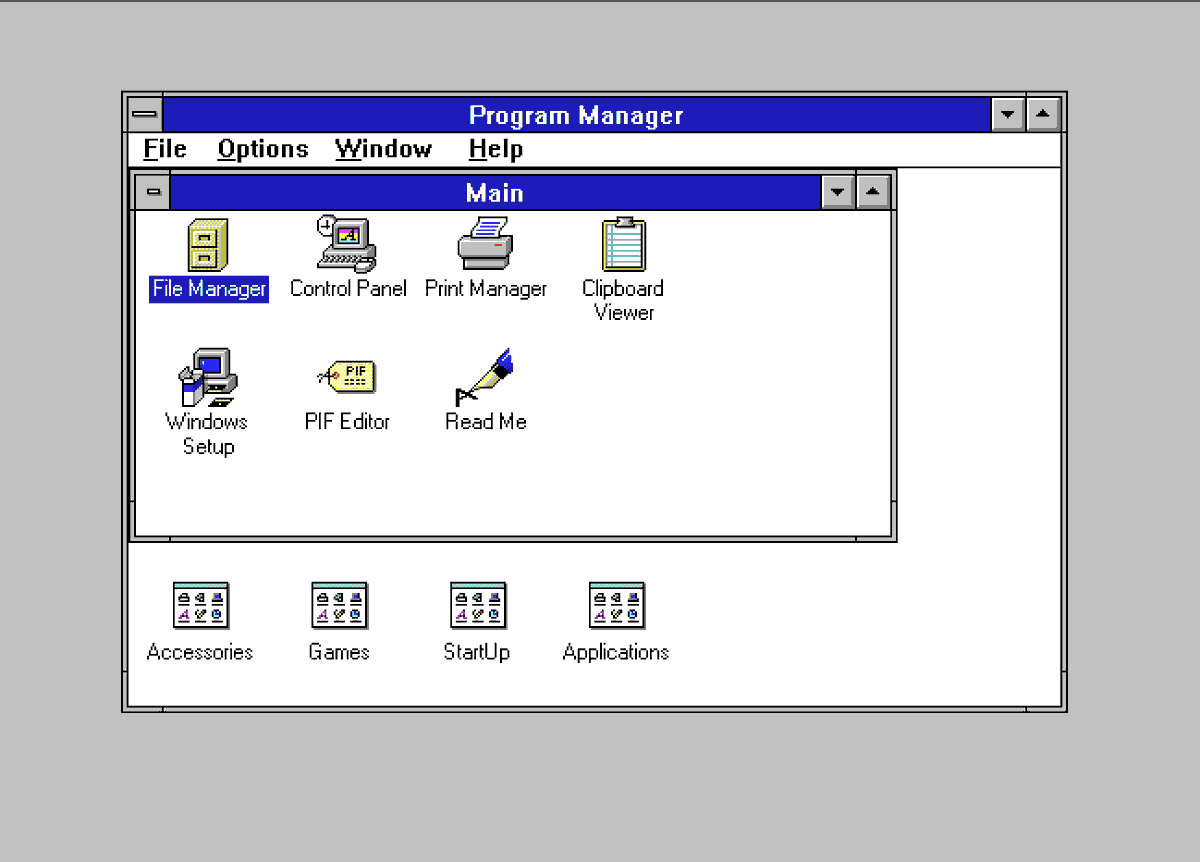Click the File Manager label text
The width and height of the screenshot is (1200, 862).
209,289
